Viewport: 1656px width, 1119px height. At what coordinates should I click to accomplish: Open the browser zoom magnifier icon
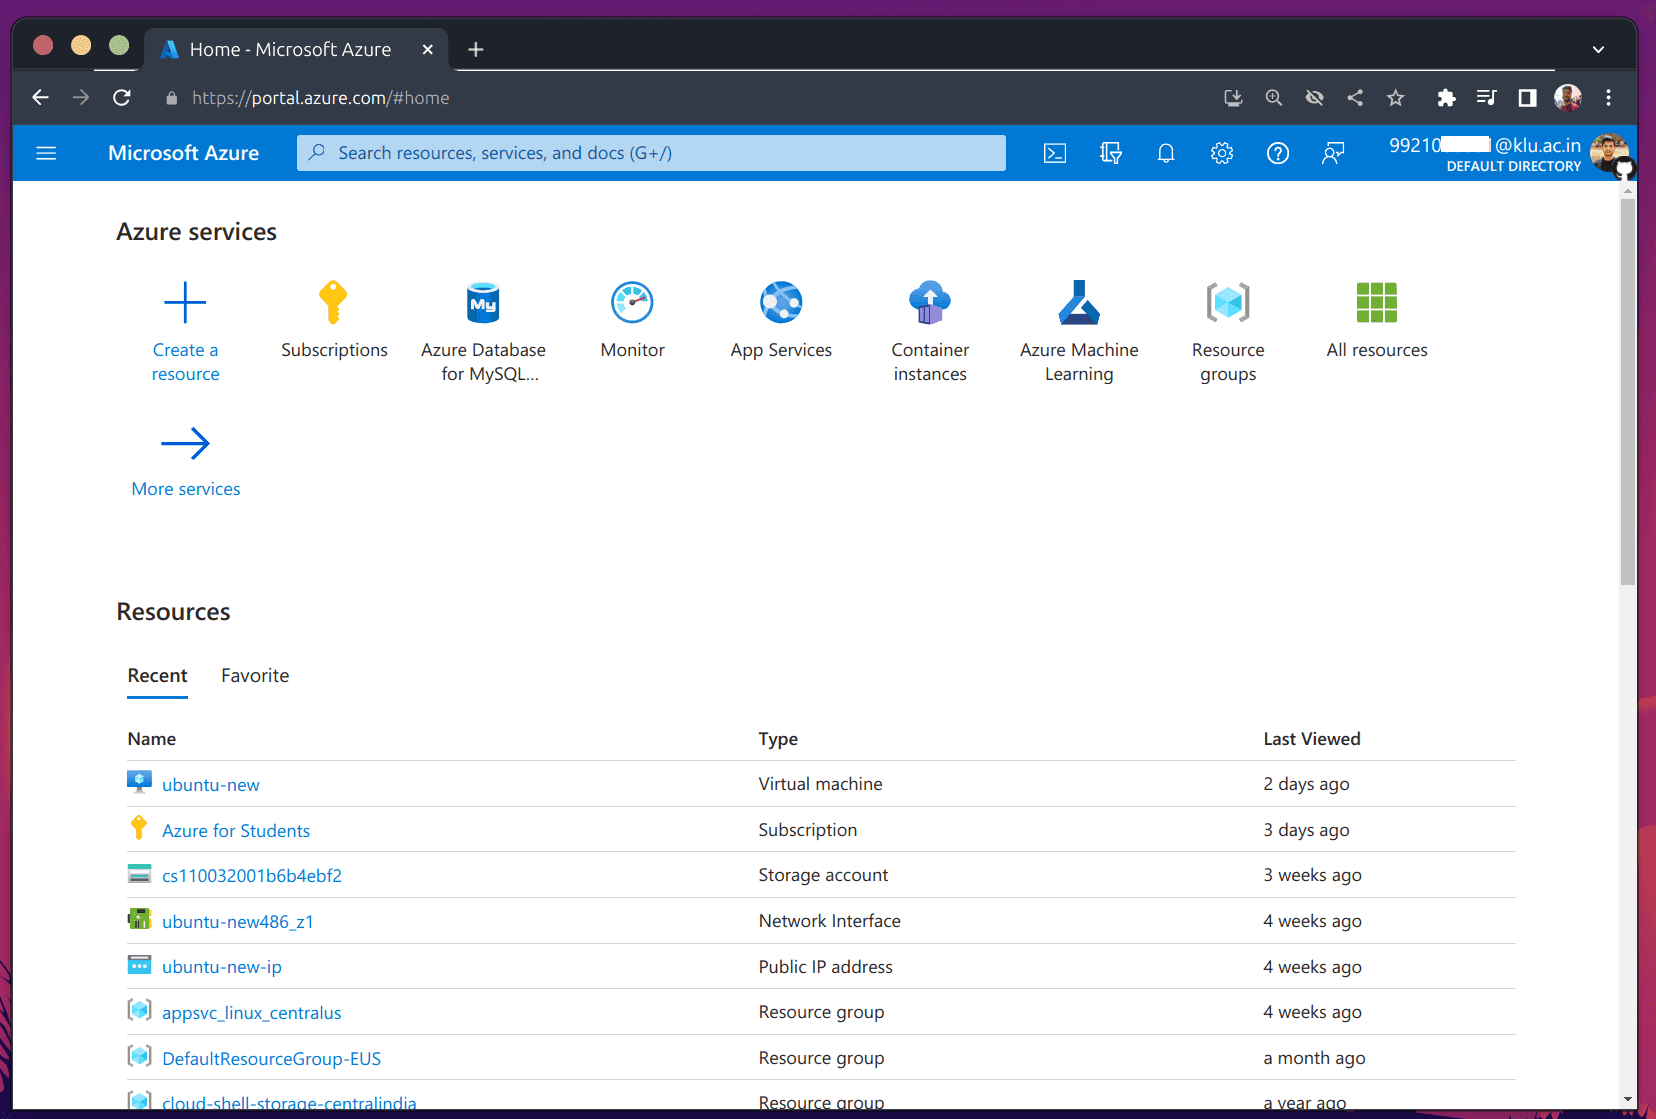click(1274, 98)
